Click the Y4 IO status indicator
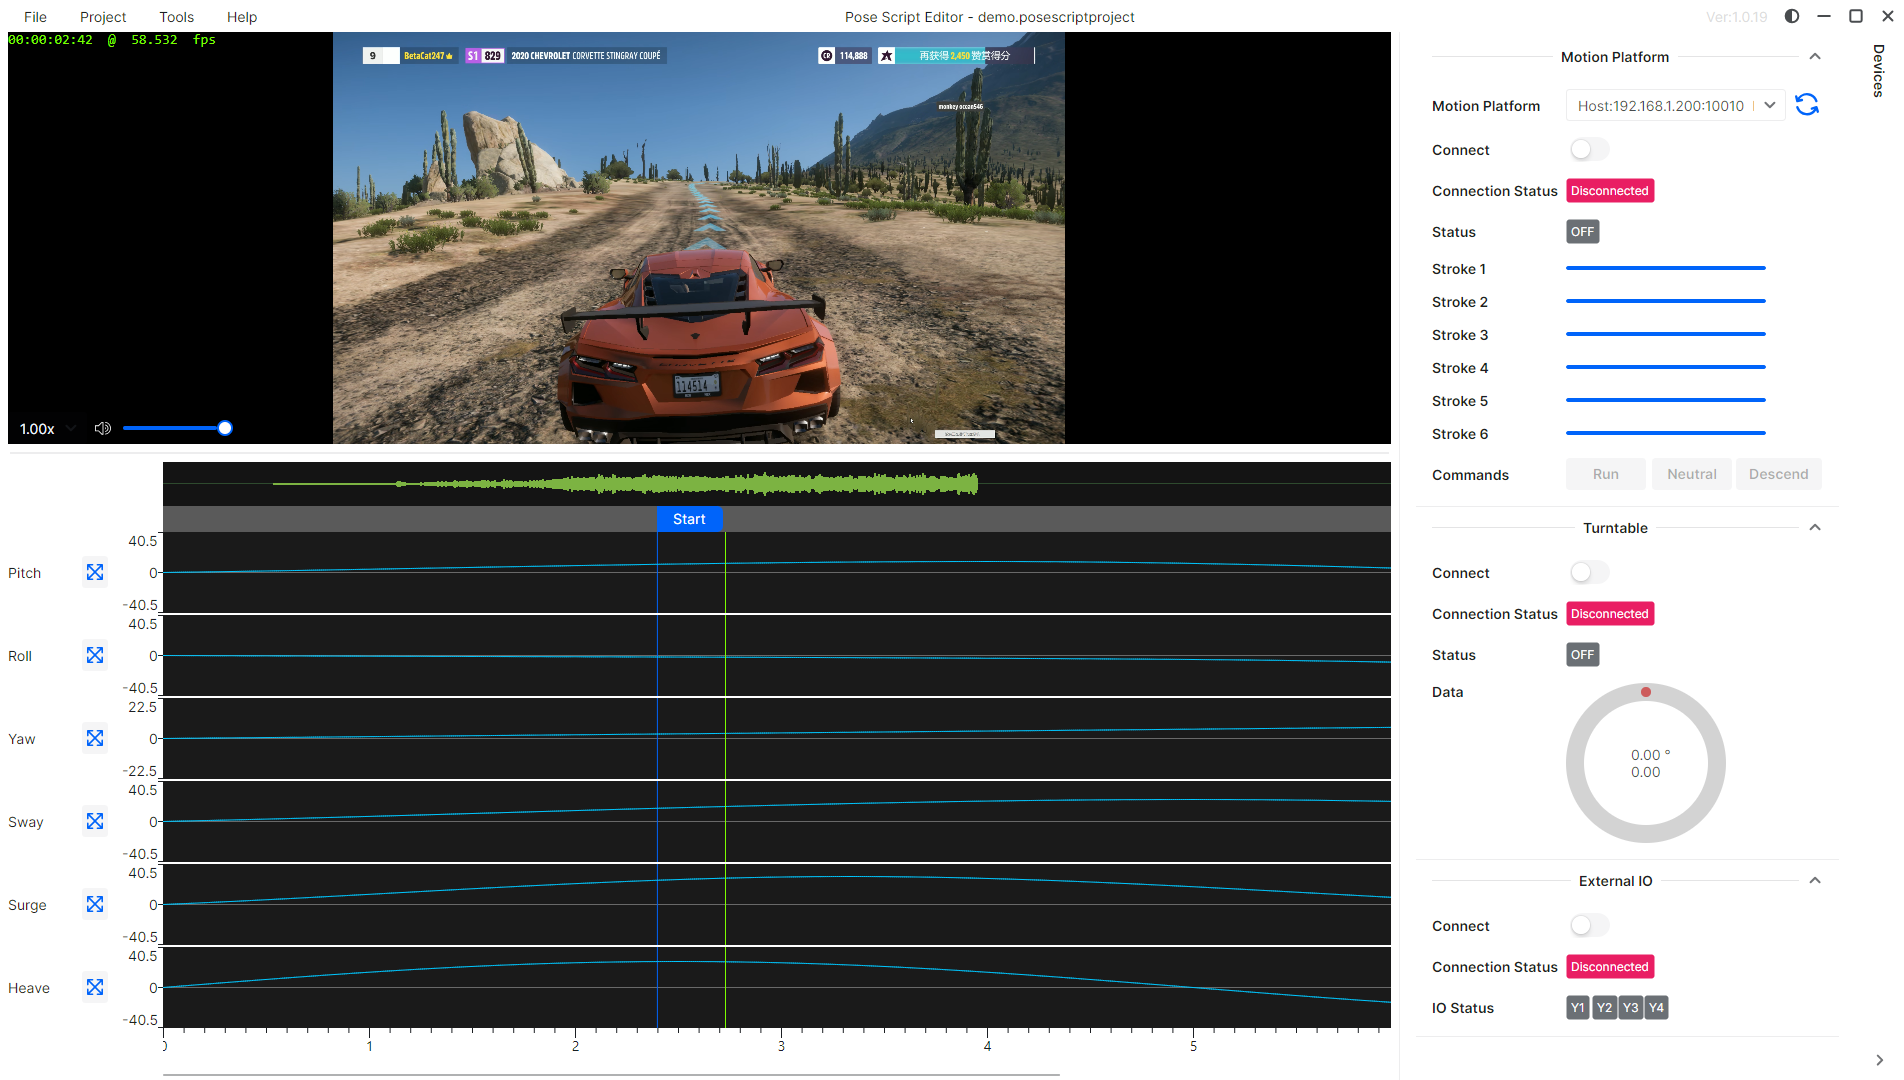Image resolution: width=1904 pixels, height=1080 pixels. click(1656, 1007)
